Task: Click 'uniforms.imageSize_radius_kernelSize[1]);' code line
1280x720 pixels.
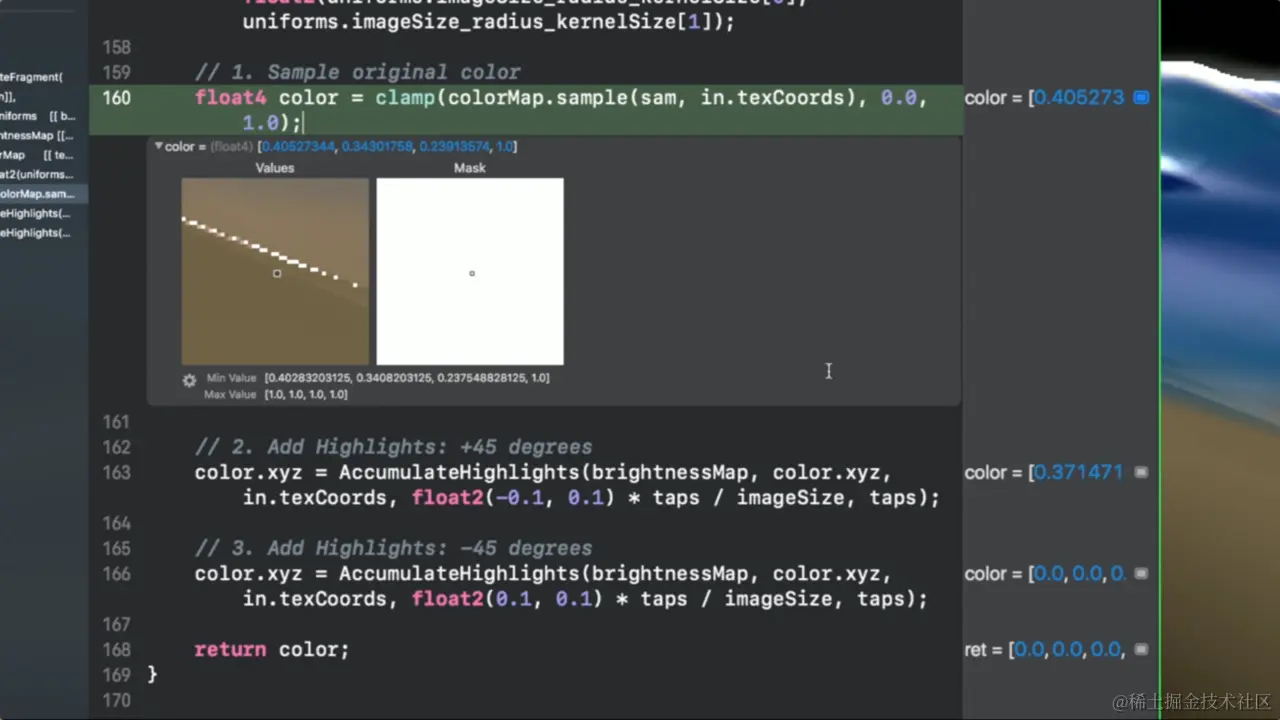Action: pyautogui.click(x=489, y=21)
